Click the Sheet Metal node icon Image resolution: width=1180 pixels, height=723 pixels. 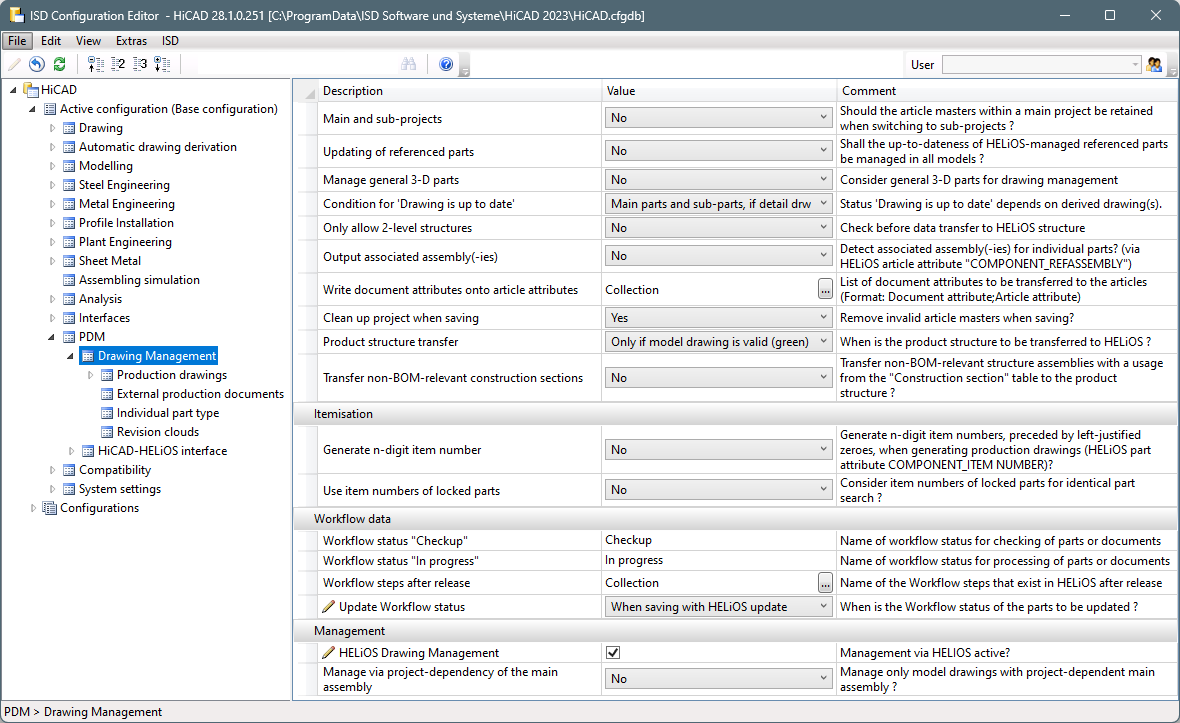point(69,261)
